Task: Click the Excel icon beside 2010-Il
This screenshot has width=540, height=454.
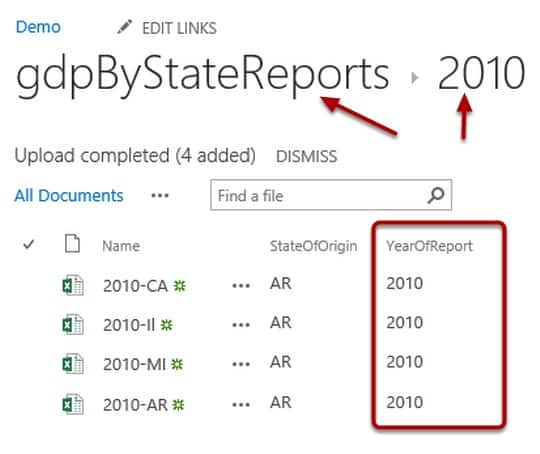Action: tap(73, 324)
